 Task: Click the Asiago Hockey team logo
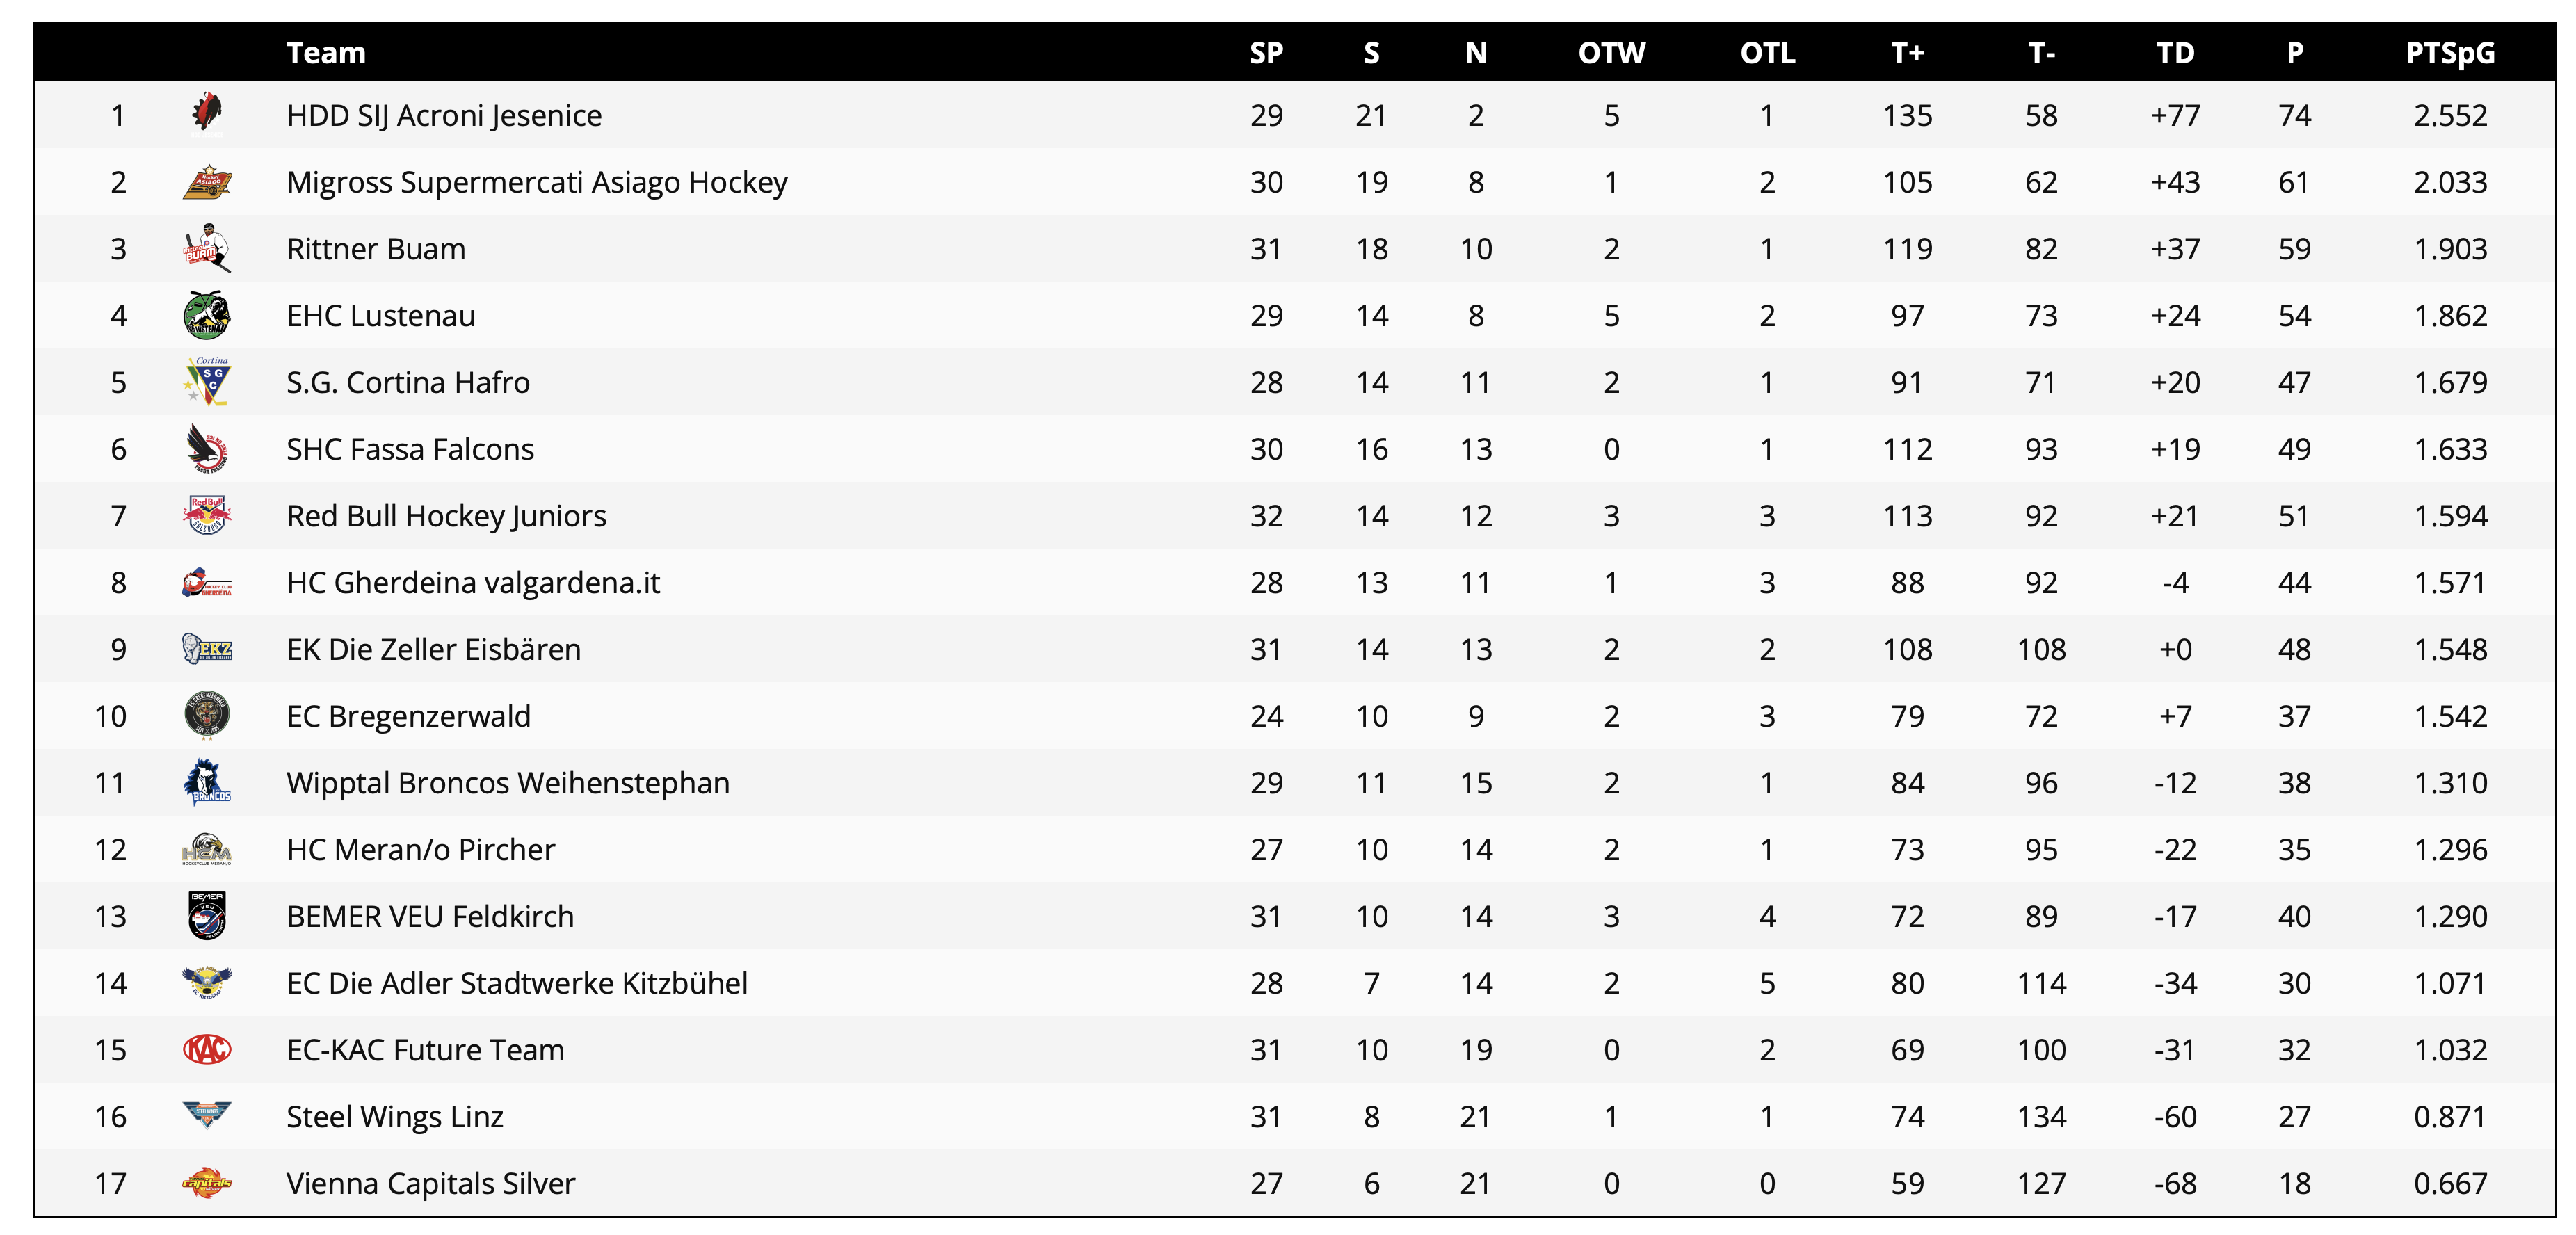pyautogui.click(x=207, y=182)
